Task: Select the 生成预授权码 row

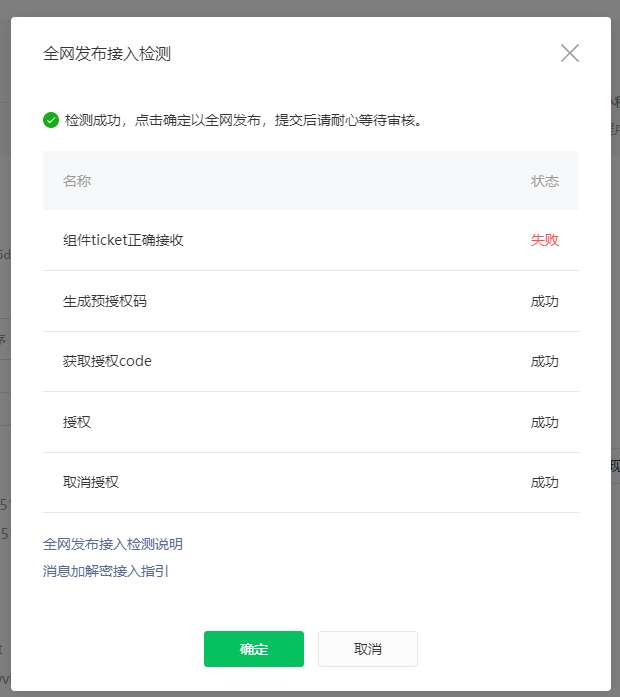Action: point(311,301)
